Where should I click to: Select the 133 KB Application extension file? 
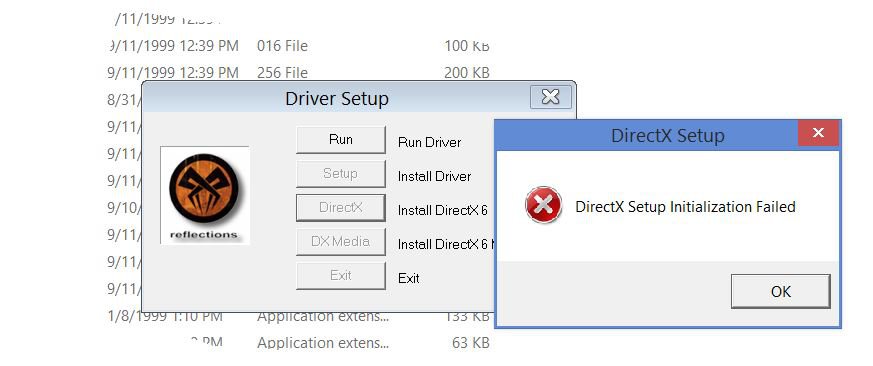298,316
